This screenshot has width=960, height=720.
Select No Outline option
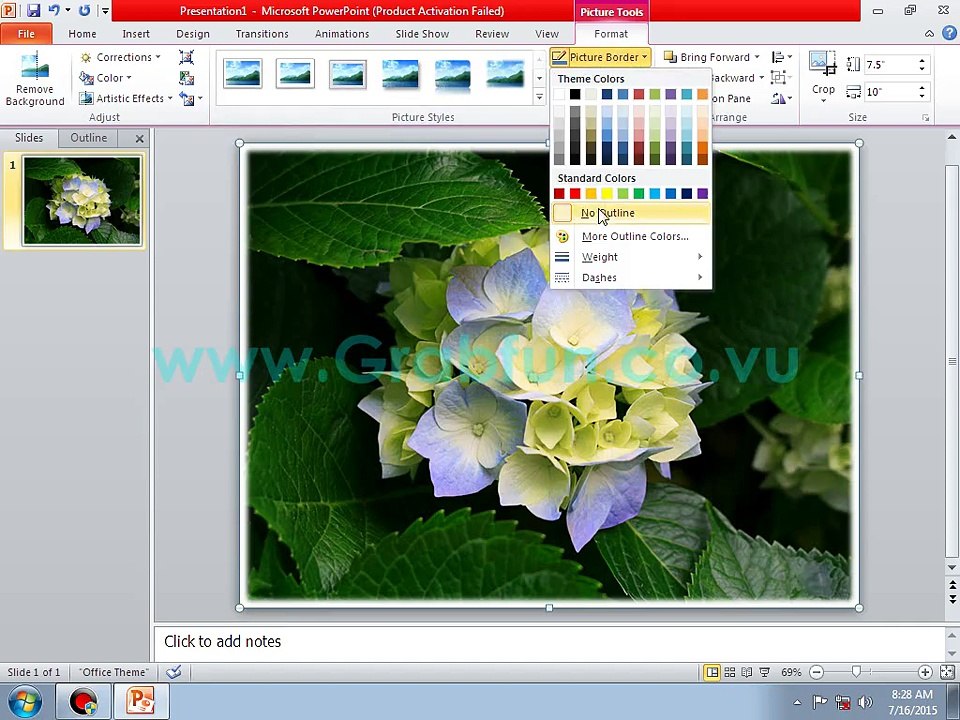pyautogui.click(x=631, y=213)
